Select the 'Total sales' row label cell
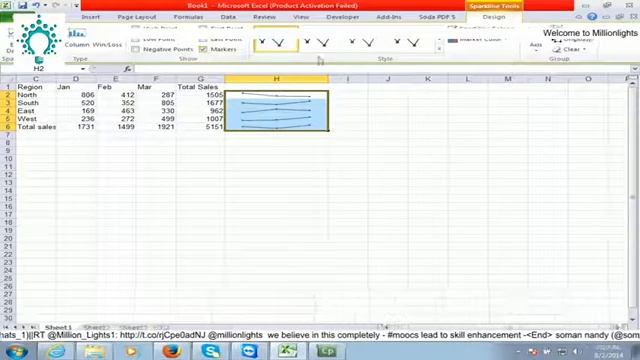640x360 pixels. coord(36,127)
